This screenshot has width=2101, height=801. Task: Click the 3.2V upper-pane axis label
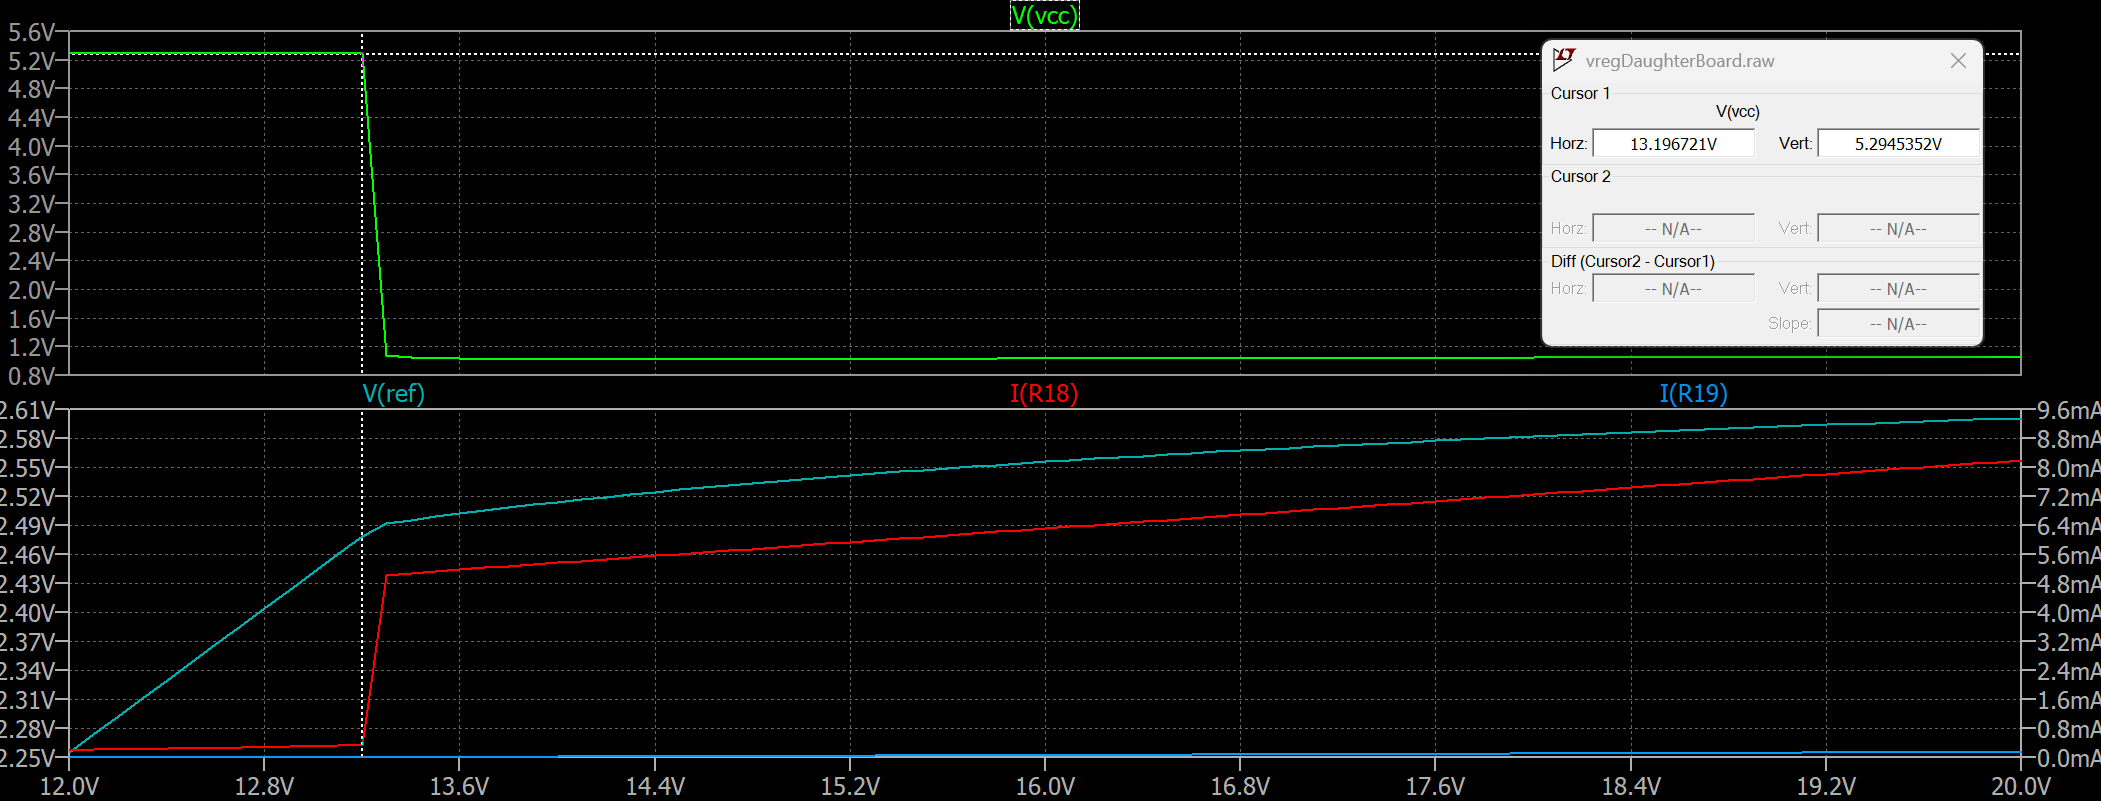(x=30, y=204)
